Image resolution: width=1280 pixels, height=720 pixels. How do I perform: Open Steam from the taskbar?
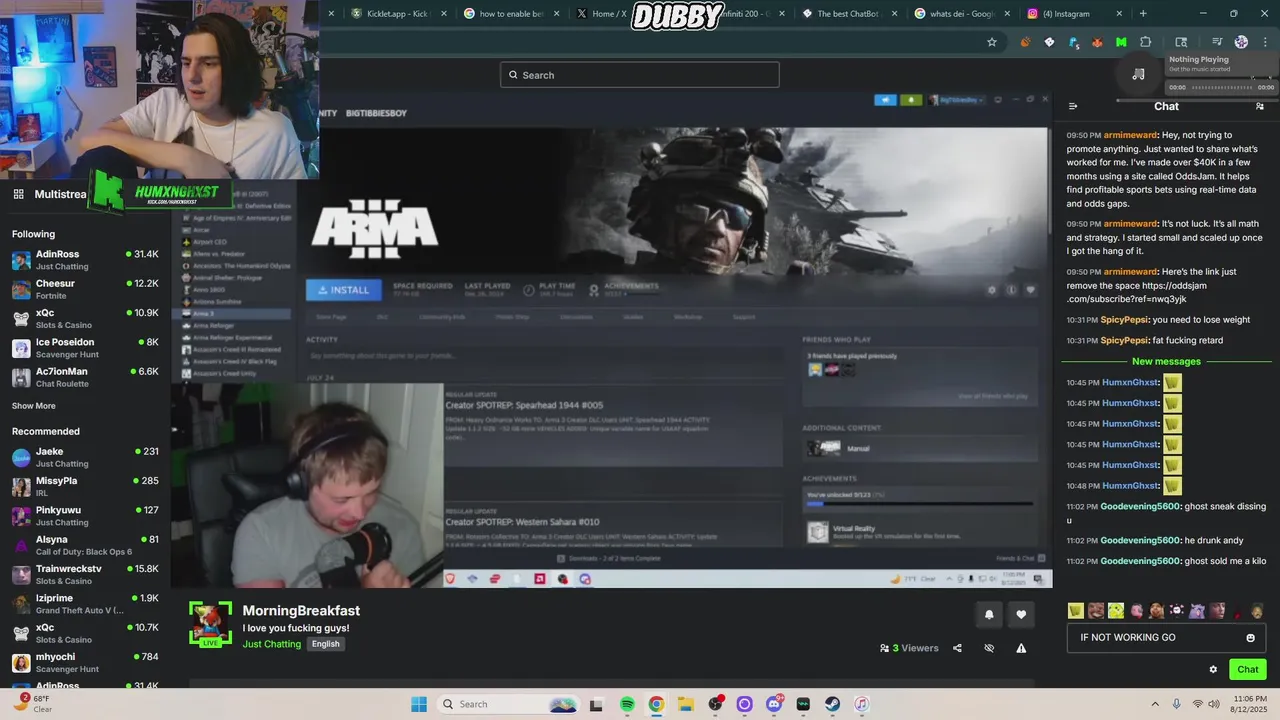(832, 704)
